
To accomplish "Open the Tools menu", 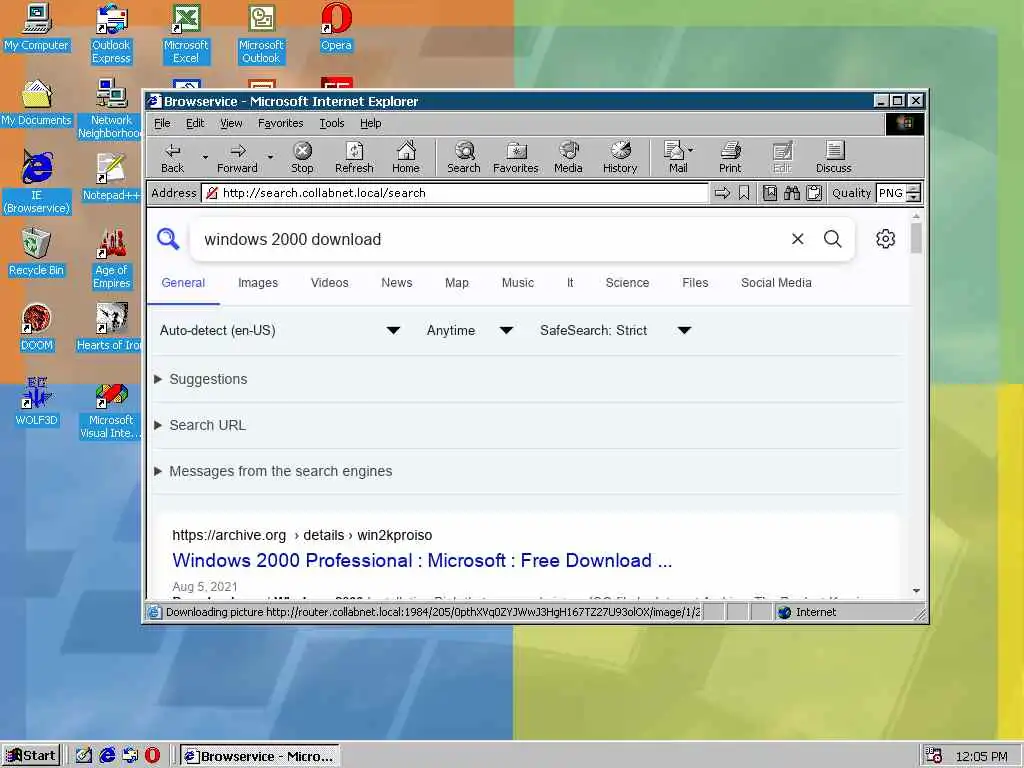I will [332, 123].
